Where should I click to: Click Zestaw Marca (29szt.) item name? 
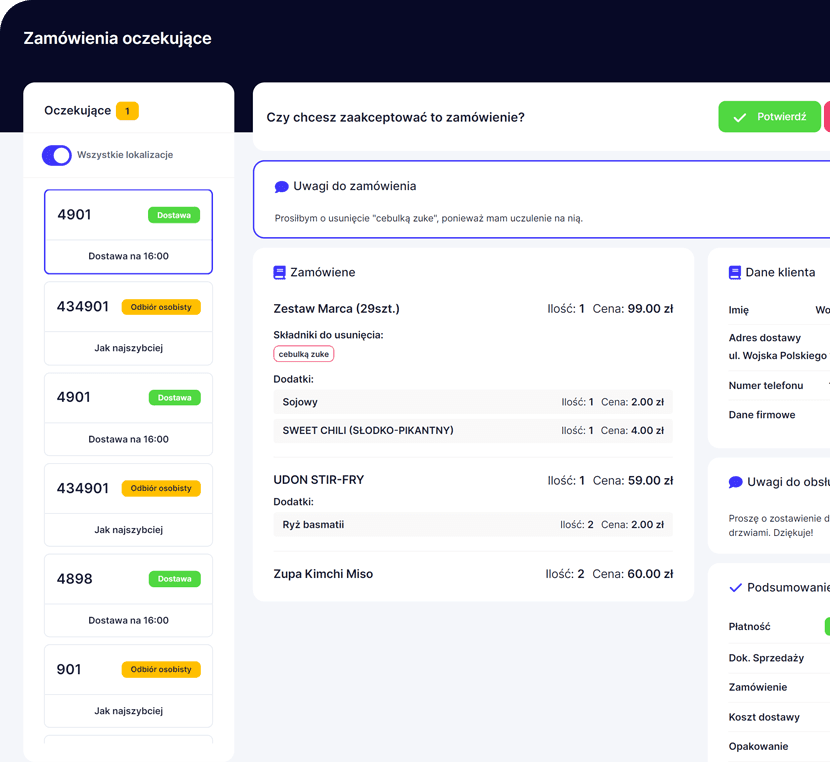tap(336, 309)
